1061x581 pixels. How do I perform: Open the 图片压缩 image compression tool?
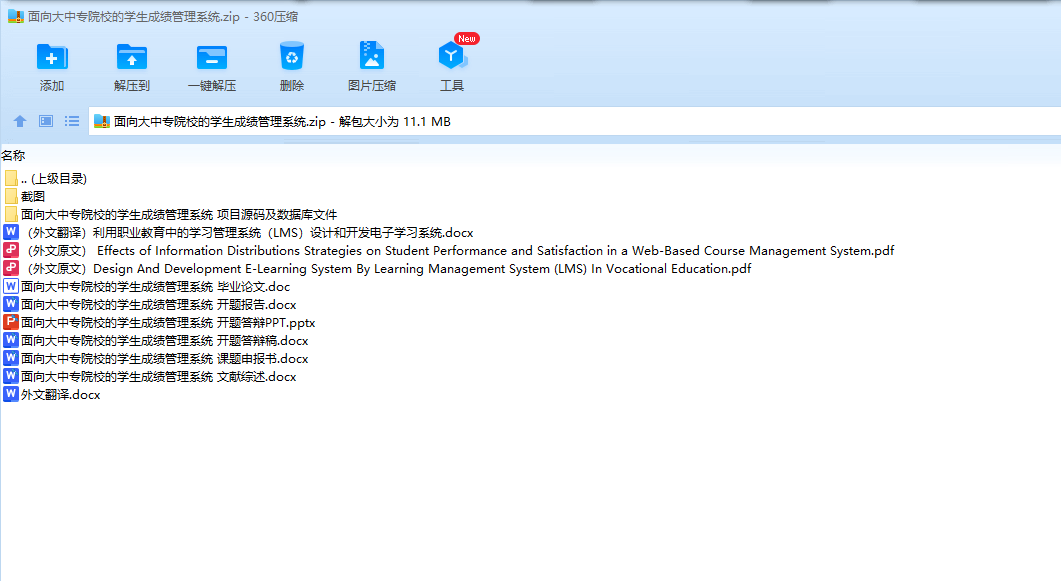[371, 56]
